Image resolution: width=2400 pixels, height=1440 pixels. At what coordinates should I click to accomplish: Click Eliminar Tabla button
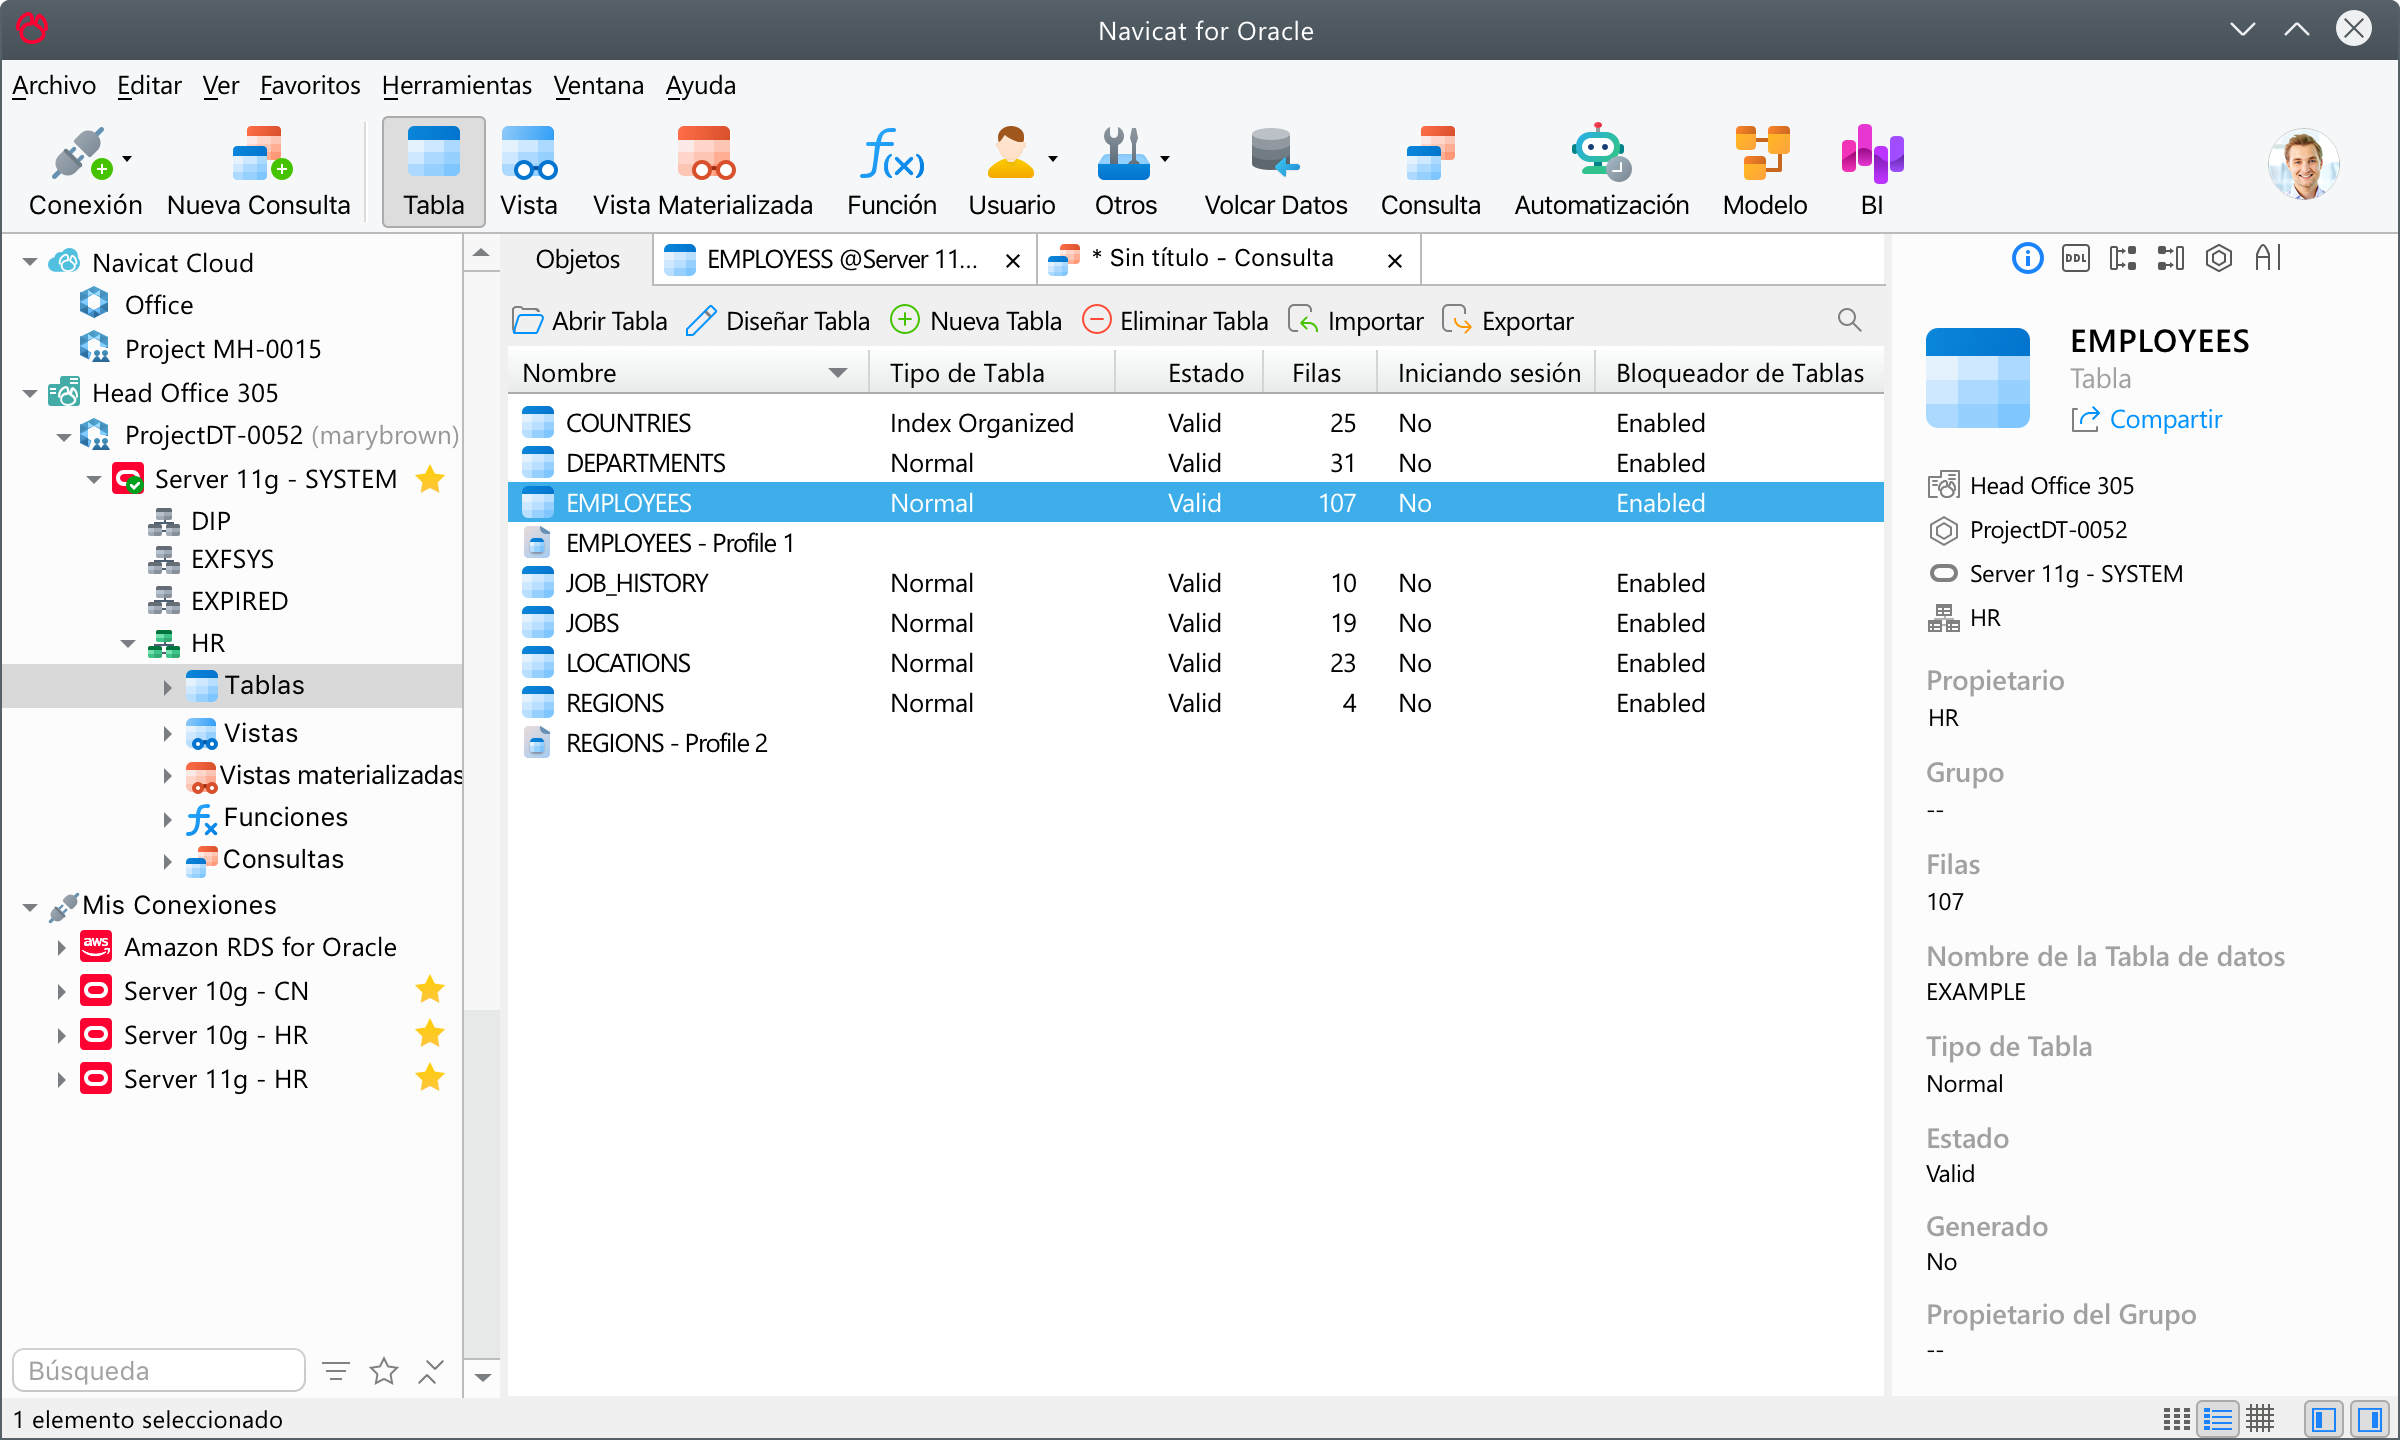[x=1176, y=321]
